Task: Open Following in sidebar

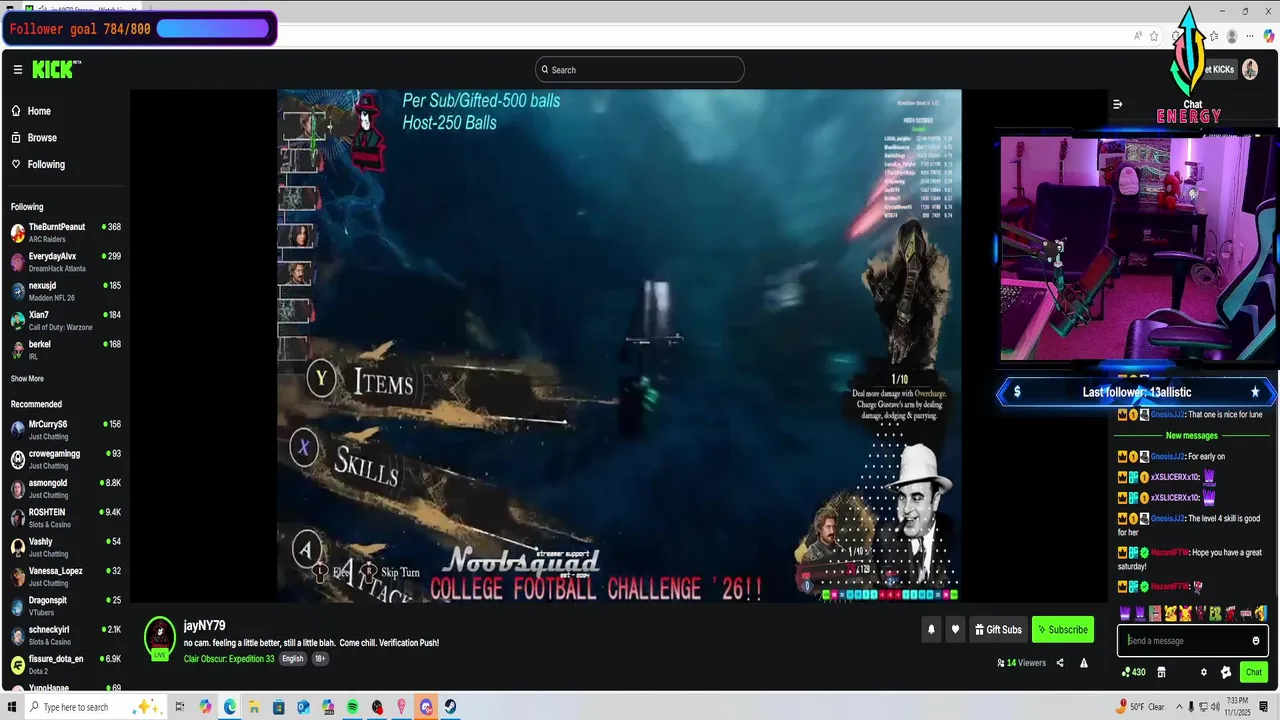Action: [46, 164]
